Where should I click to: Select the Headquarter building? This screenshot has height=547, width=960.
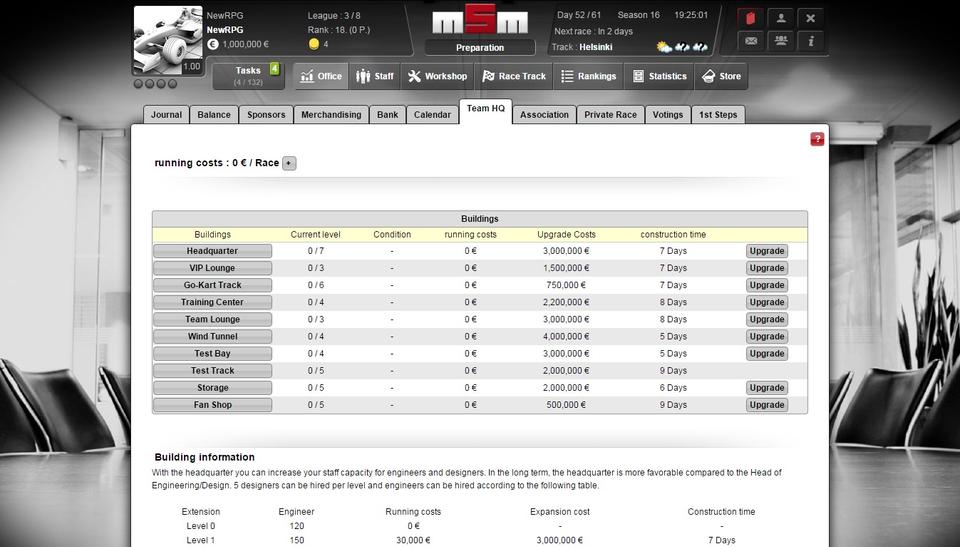point(212,251)
